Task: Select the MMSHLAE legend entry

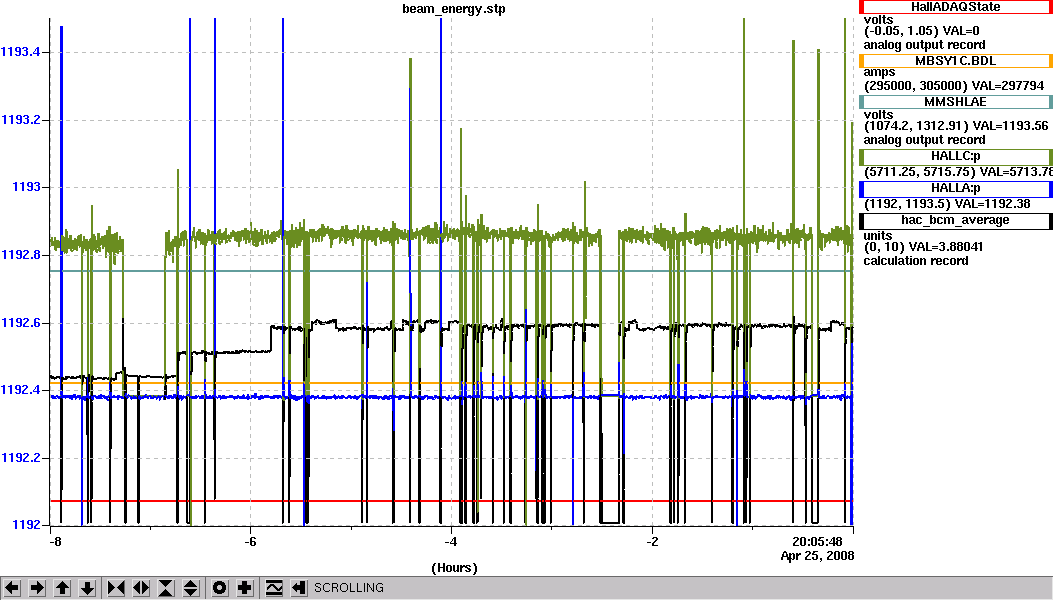Action: click(955, 102)
